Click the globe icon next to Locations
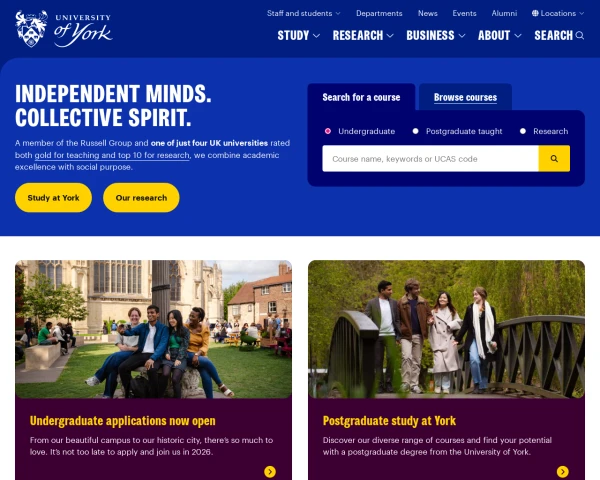 [x=535, y=13]
